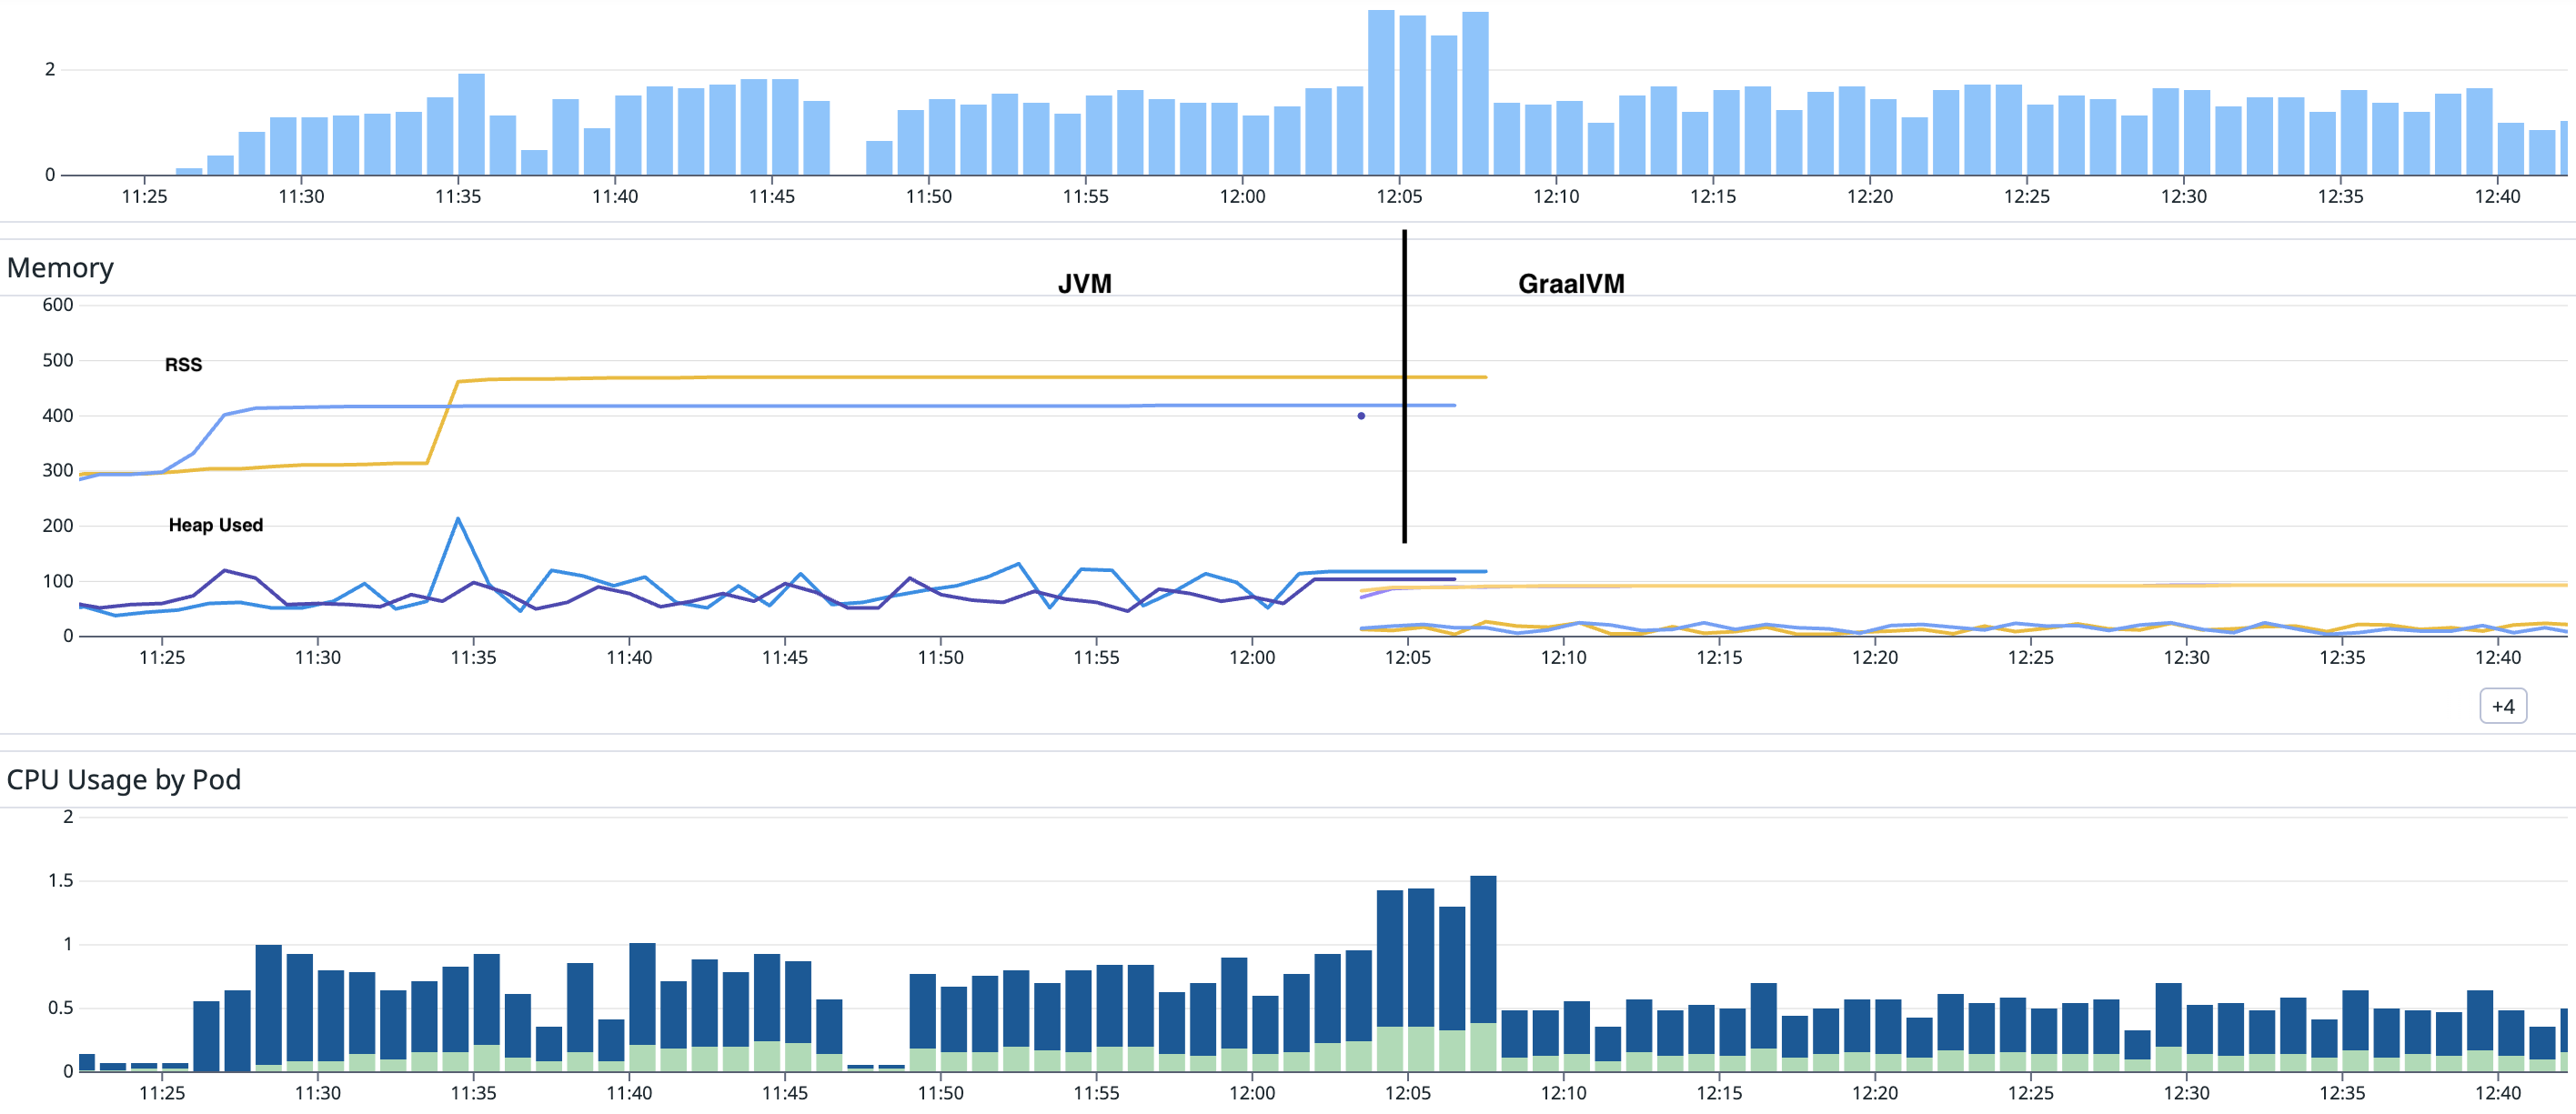2576x1114 pixels.
Task: Click the 11:25 axis label in the top chart
Action: 143,197
